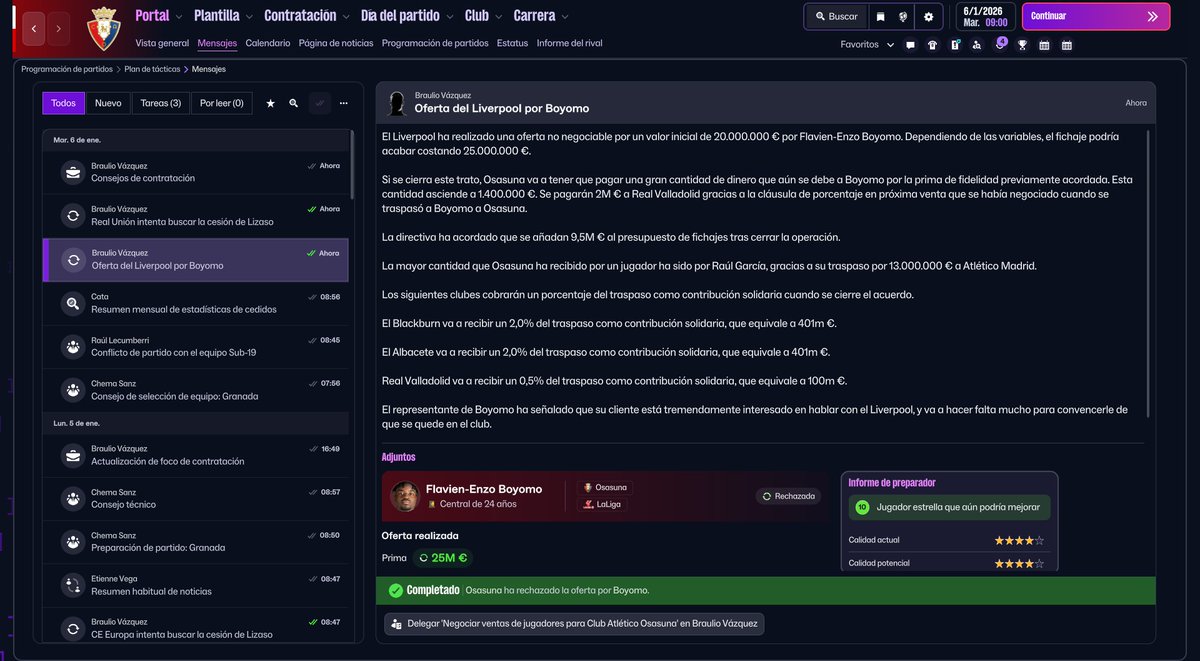The width and height of the screenshot is (1200, 661).
Task: Click Programación de partidos breadcrumb
Action: pos(67,69)
